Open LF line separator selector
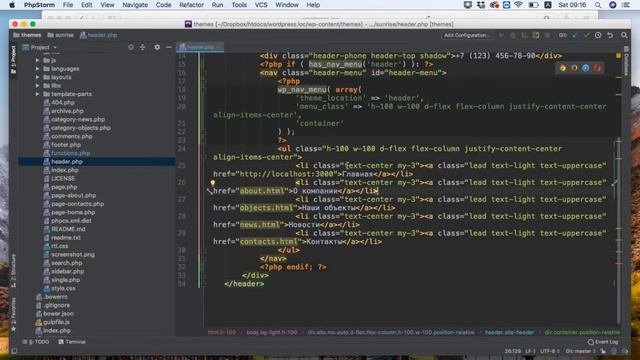The image size is (640, 360). 530,351
